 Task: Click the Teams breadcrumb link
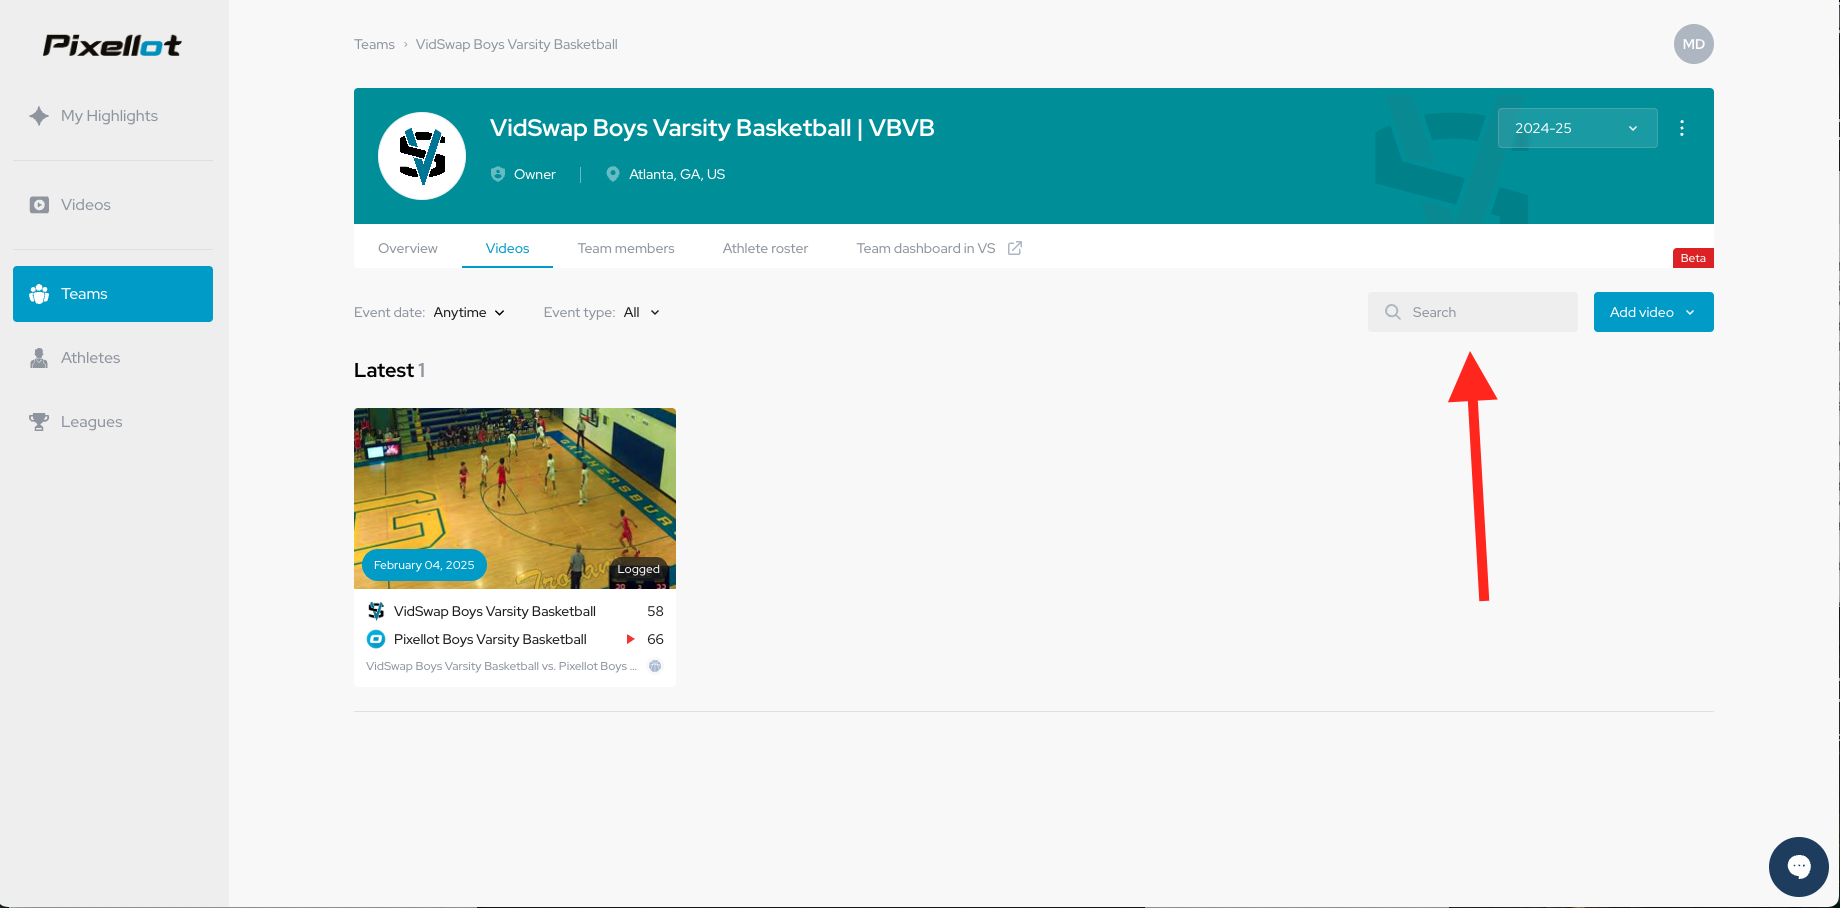(374, 45)
